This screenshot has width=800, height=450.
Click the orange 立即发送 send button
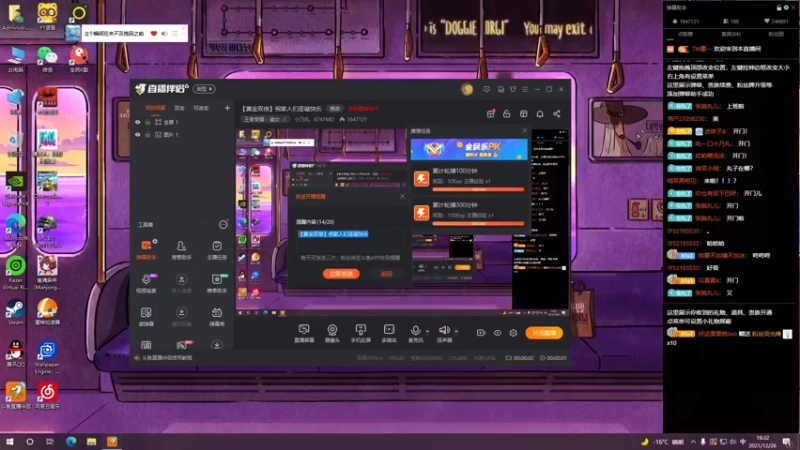pyautogui.click(x=341, y=274)
